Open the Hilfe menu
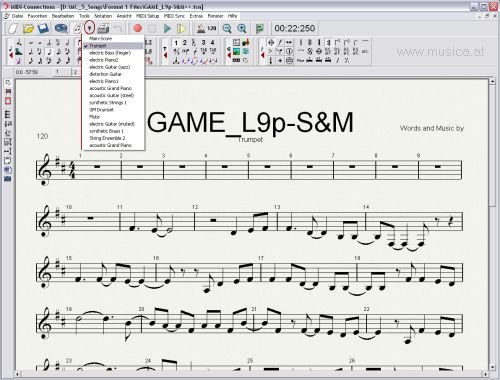This screenshot has width=500, height=380. coord(232,16)
